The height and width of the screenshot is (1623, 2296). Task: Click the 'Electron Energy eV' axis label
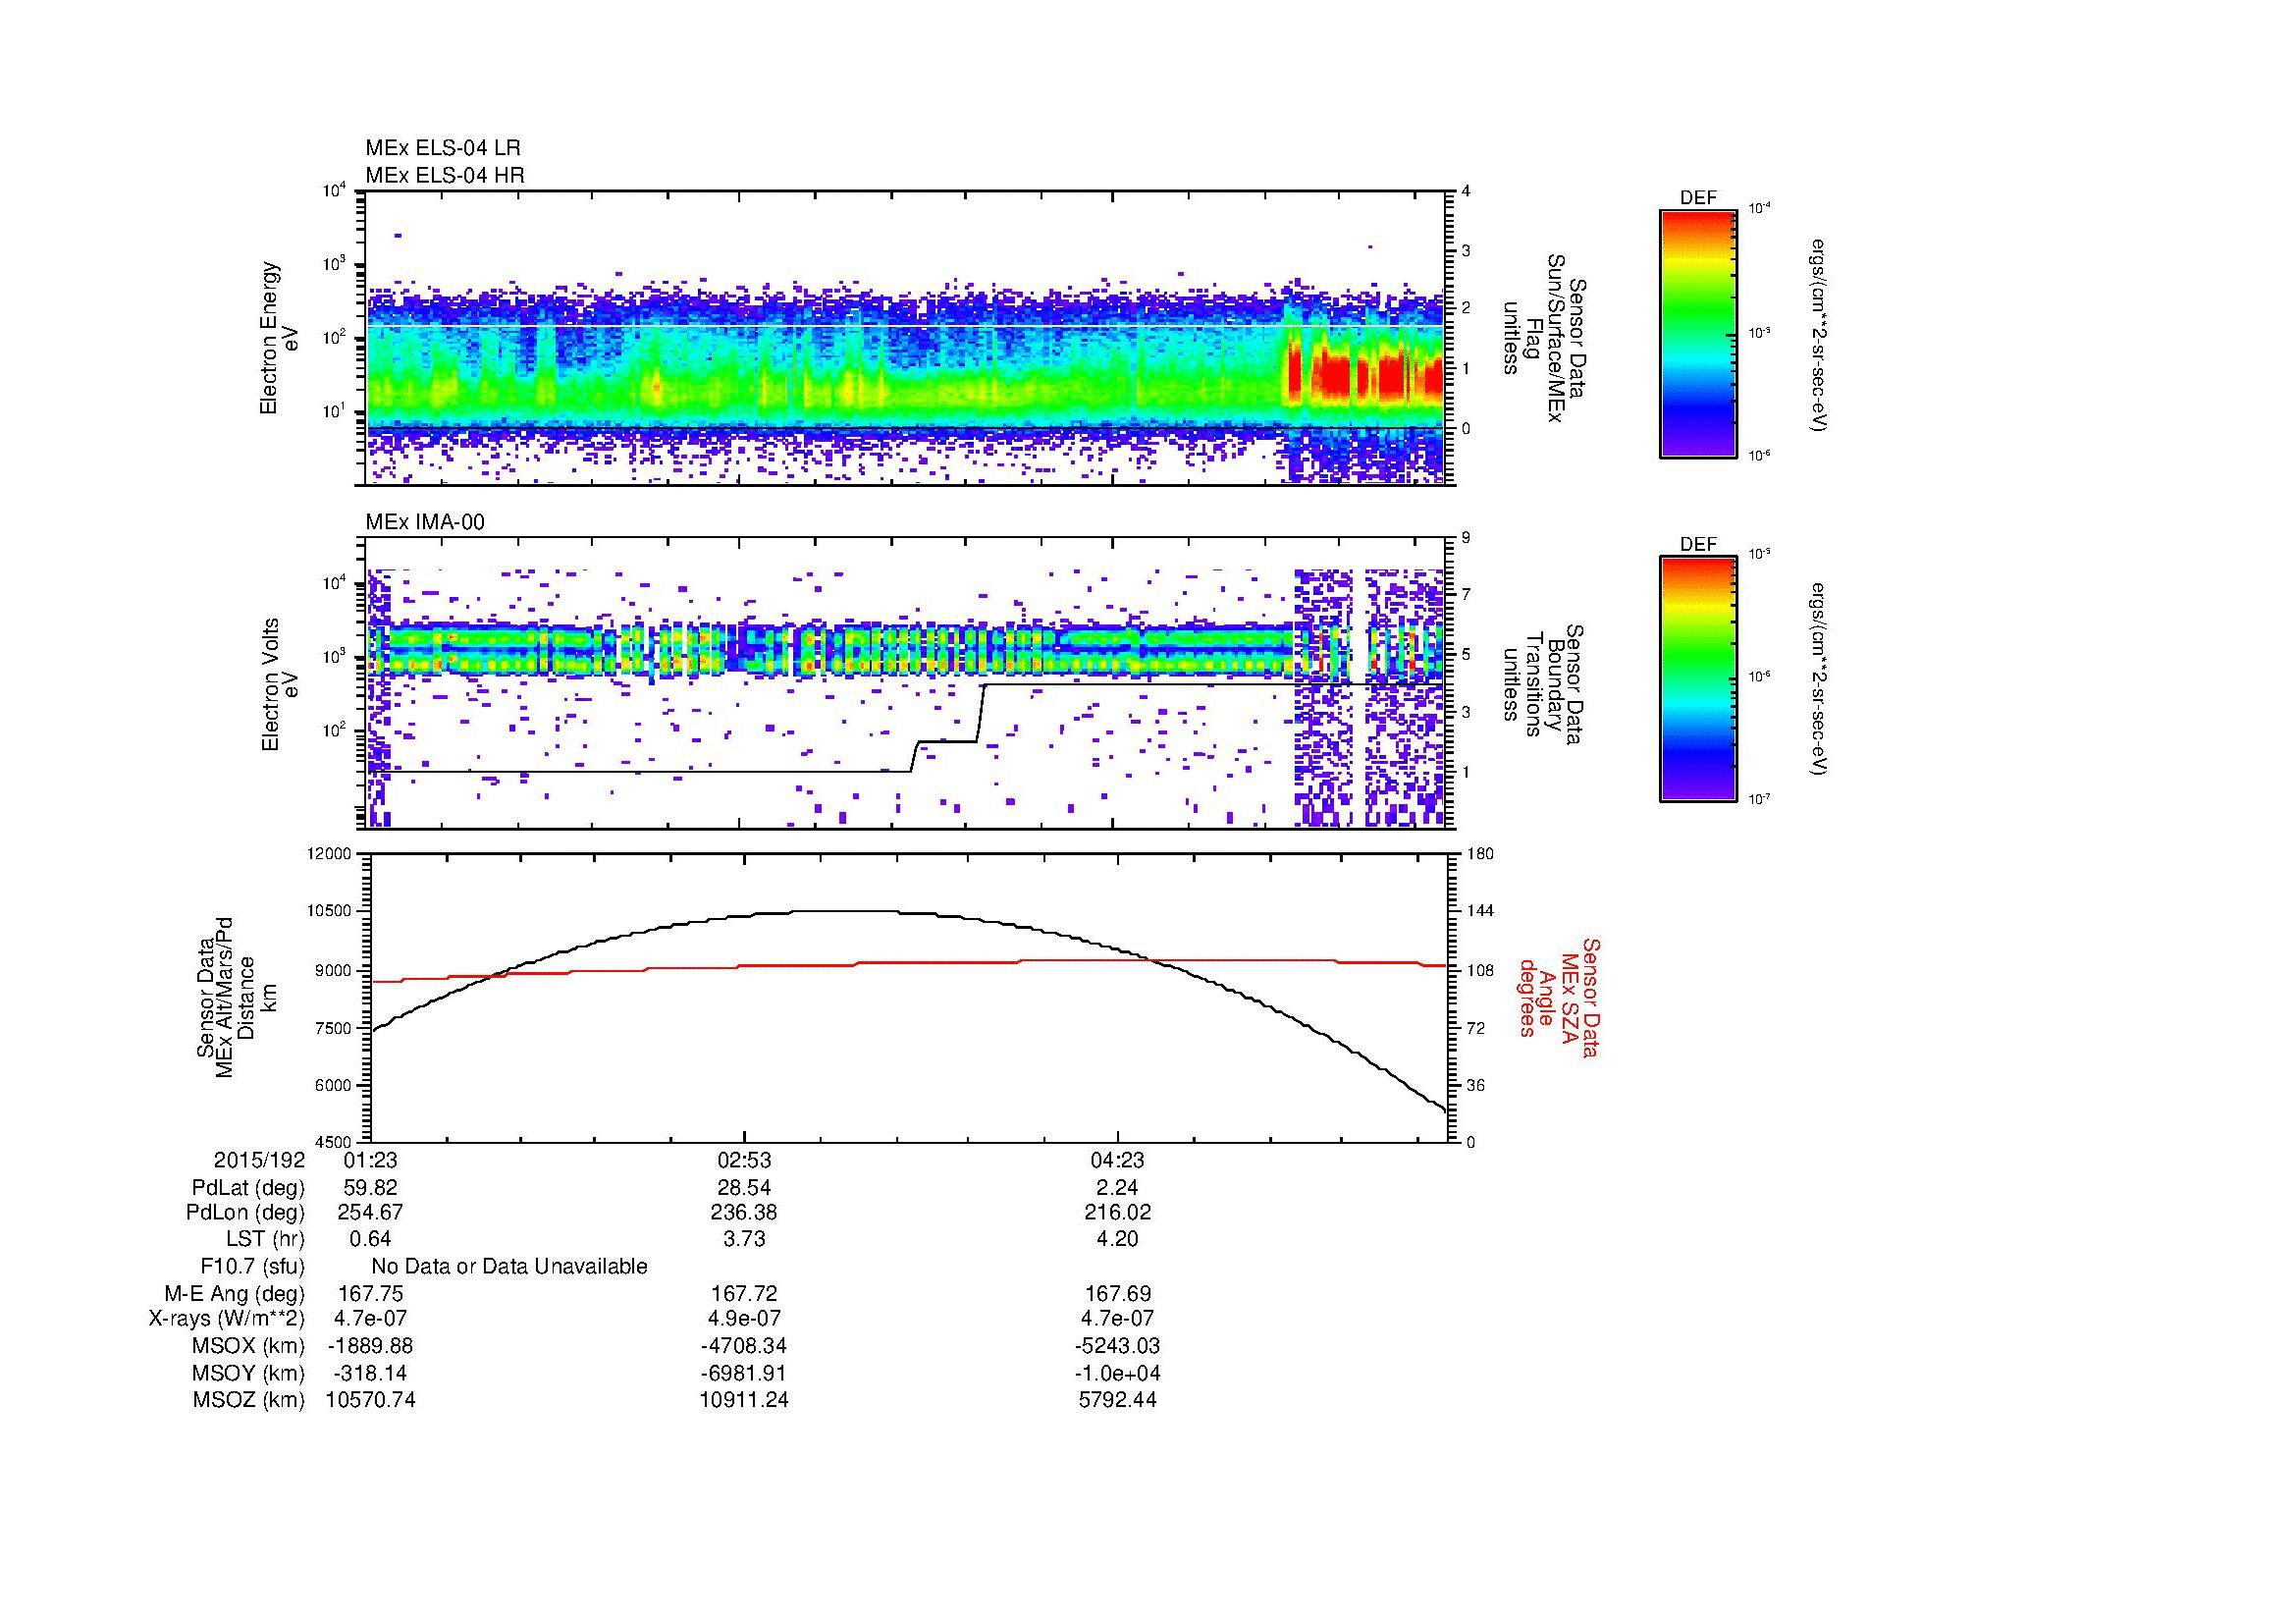point(279,338)
